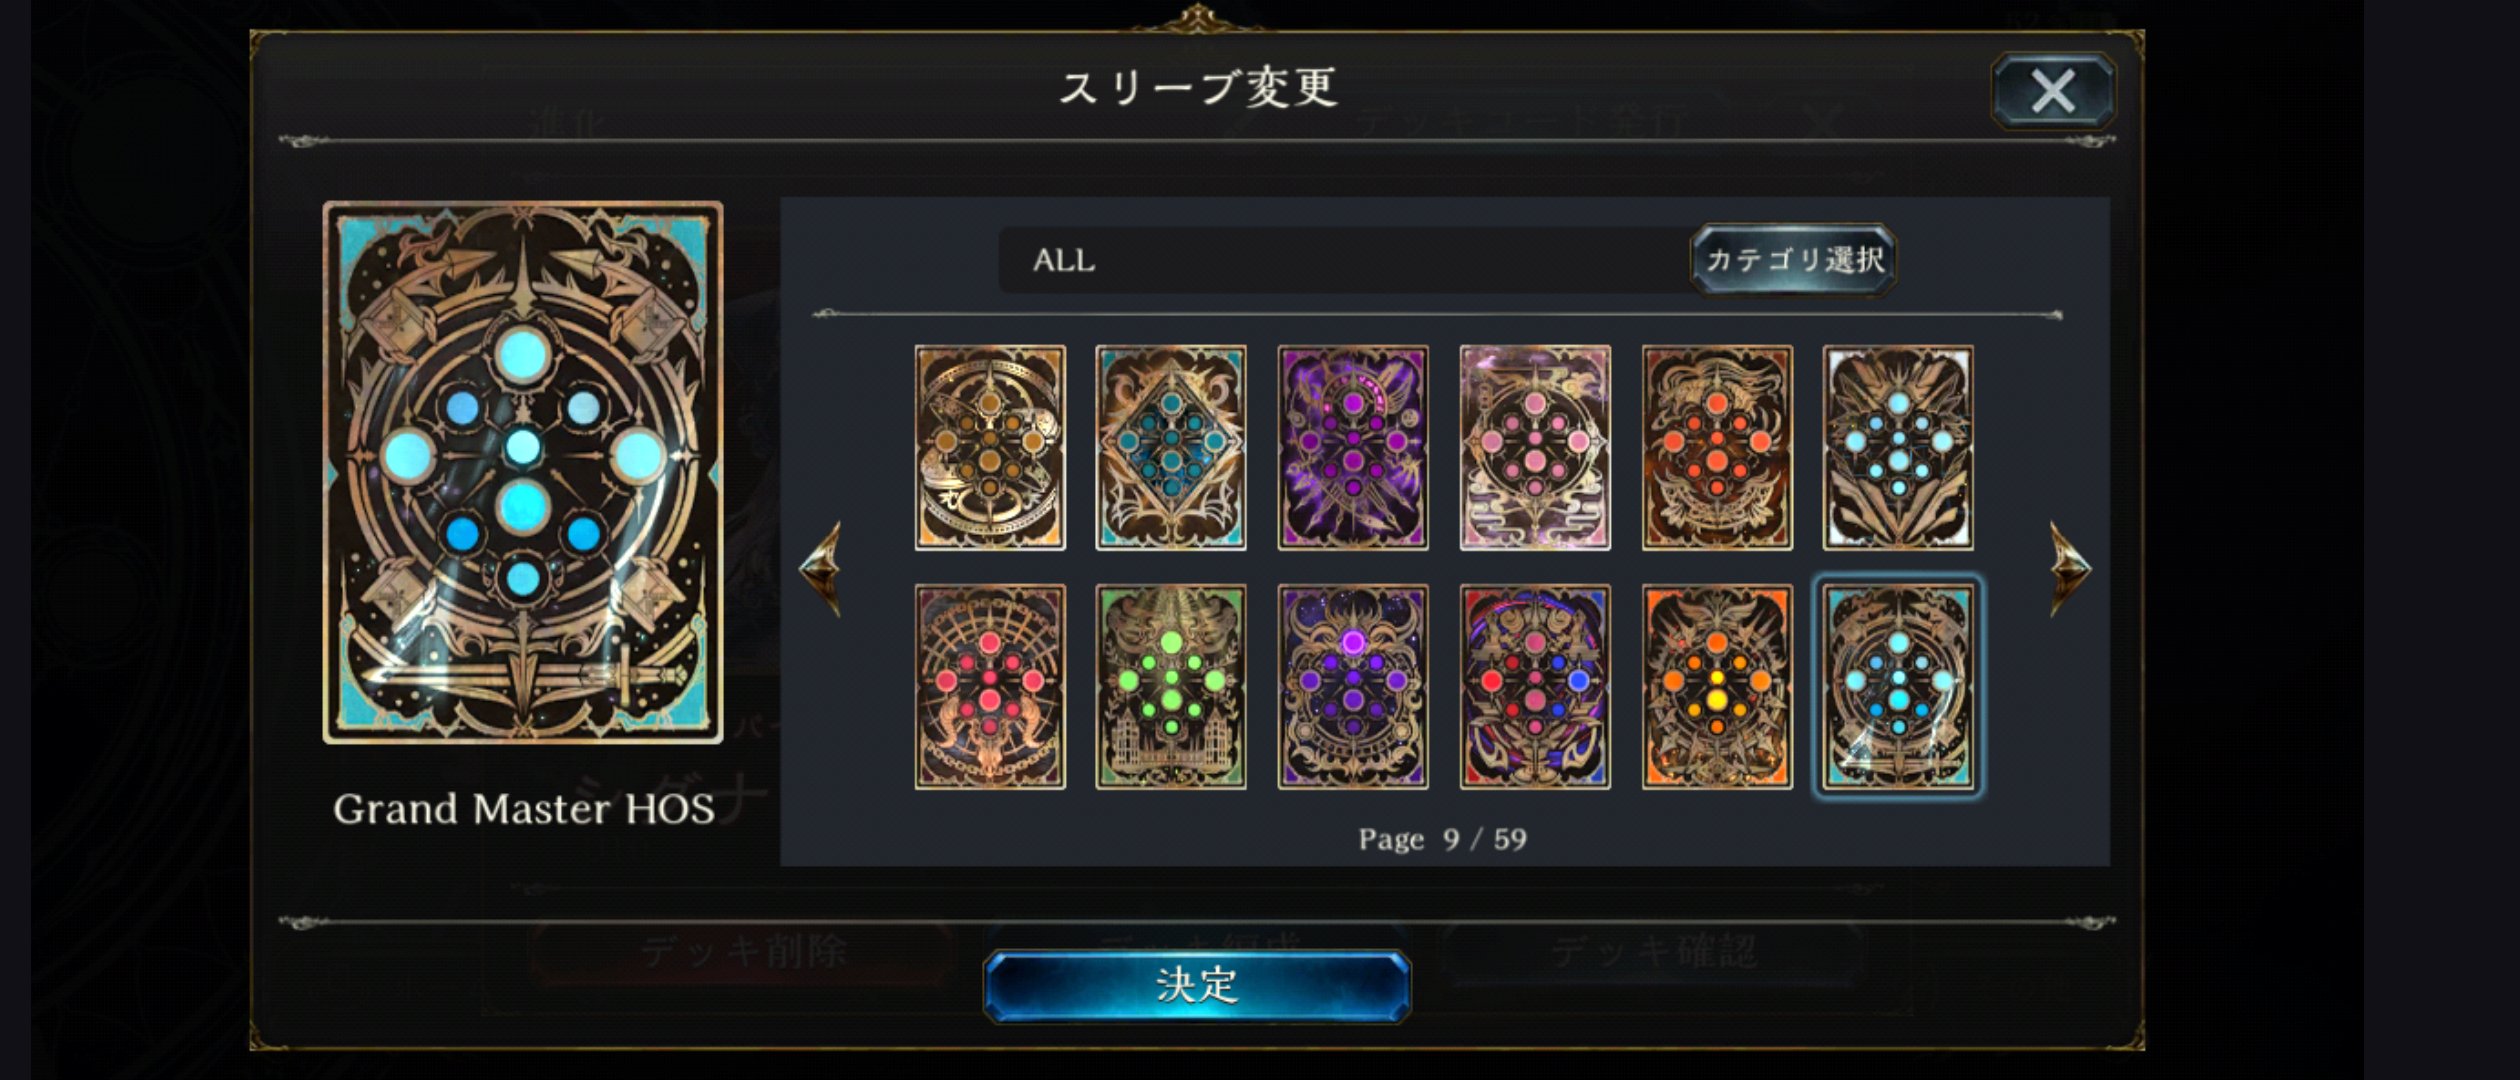Choose the teal diamond-pattern sleeve
The width and height of the screenshot is (2520, 1080).
click(1171, 448)
